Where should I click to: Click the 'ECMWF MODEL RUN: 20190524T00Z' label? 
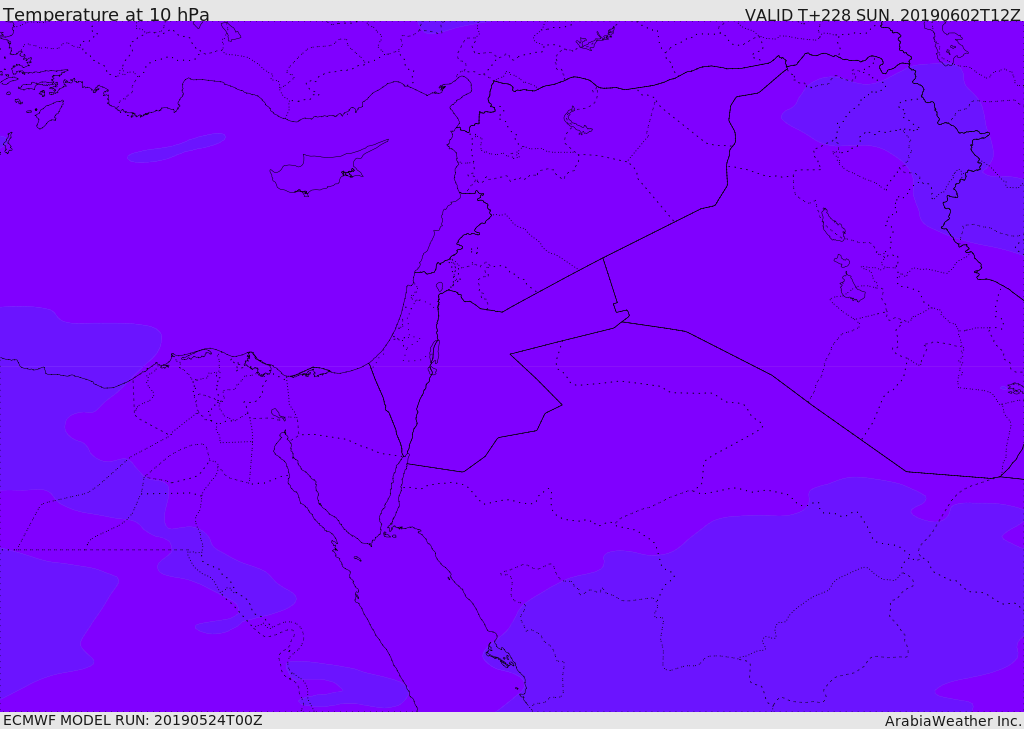[x=133, y=720]
